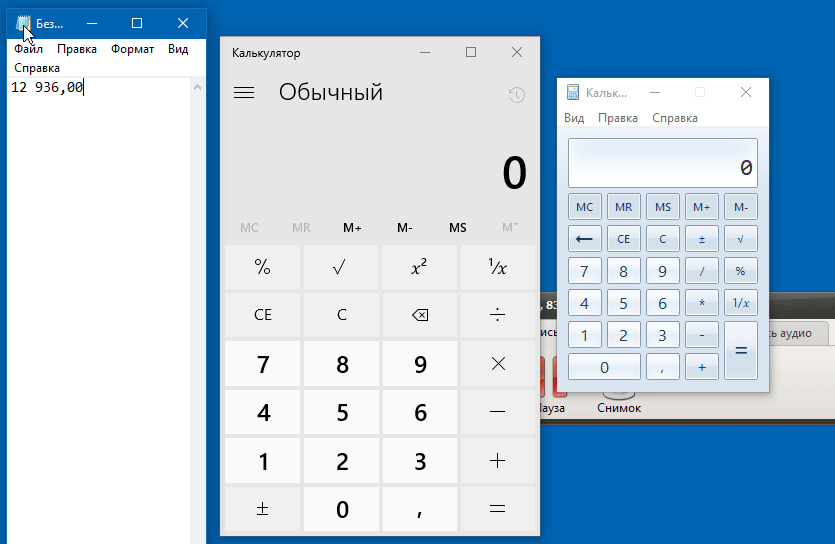Open the Формат menu in Notepad
Screen dimensions: 835x544
point(132,49)
